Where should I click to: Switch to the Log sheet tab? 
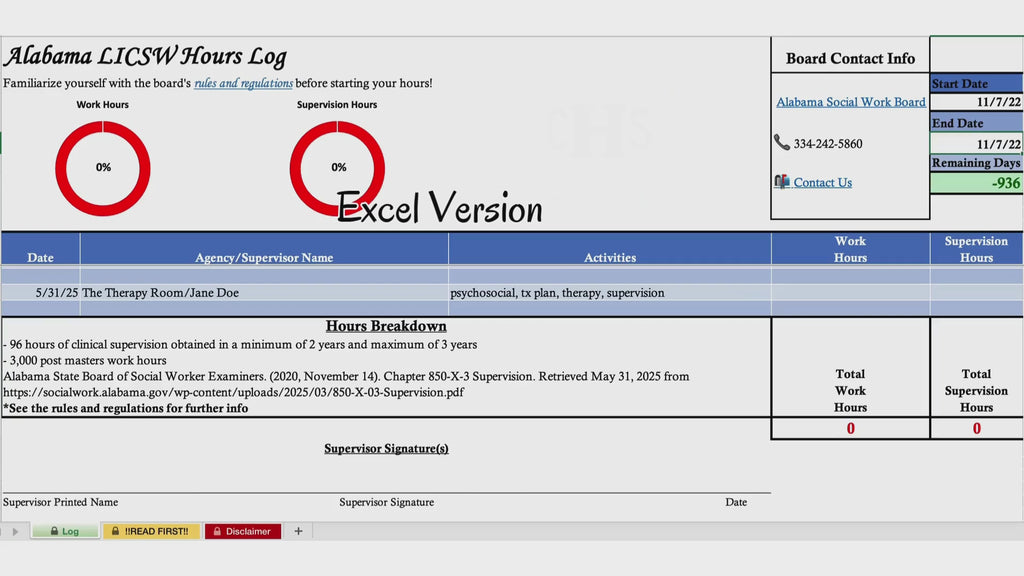click(x=65, y=531)
